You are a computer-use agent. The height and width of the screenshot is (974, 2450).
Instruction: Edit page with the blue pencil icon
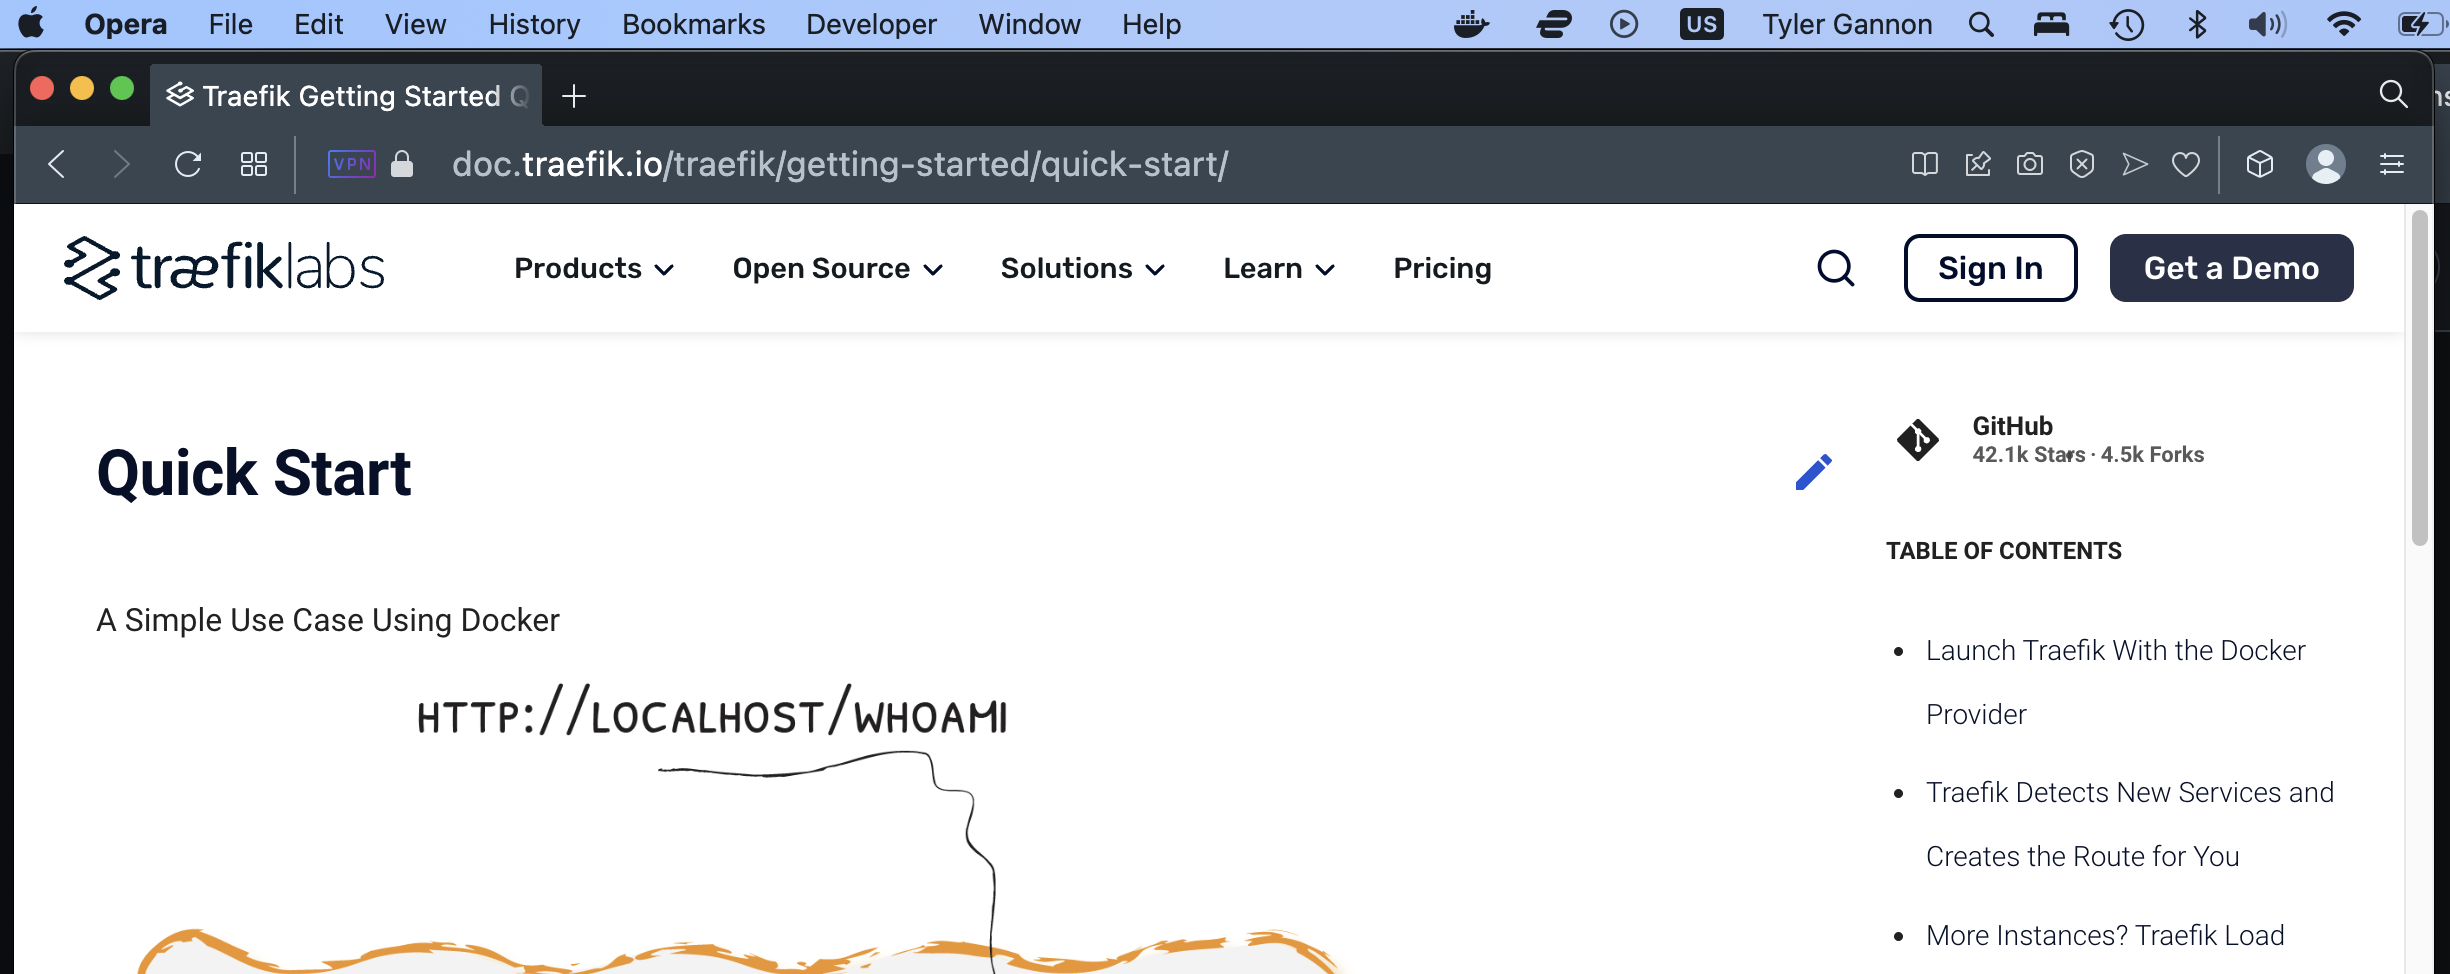1813,471
